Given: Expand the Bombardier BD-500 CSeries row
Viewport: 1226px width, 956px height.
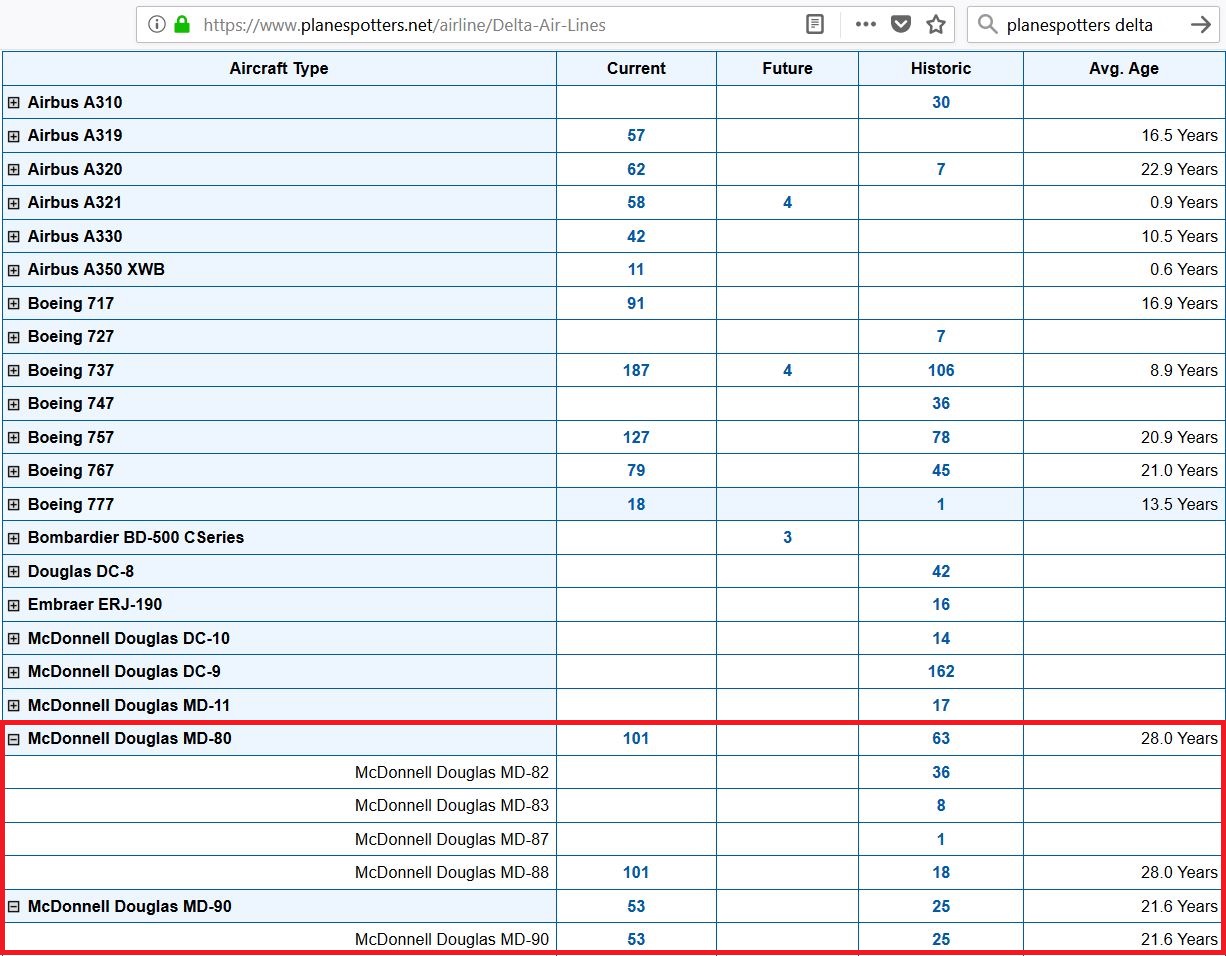Looking at the screenshot, I should [14, 538].
